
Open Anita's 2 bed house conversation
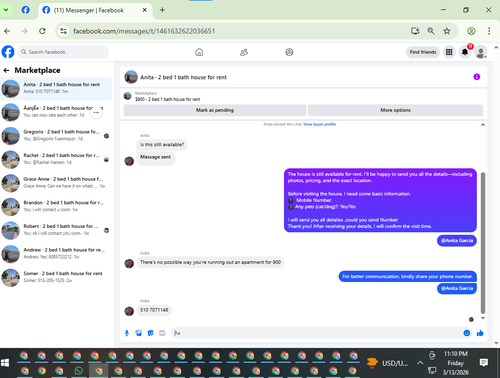tap(56, 89)
